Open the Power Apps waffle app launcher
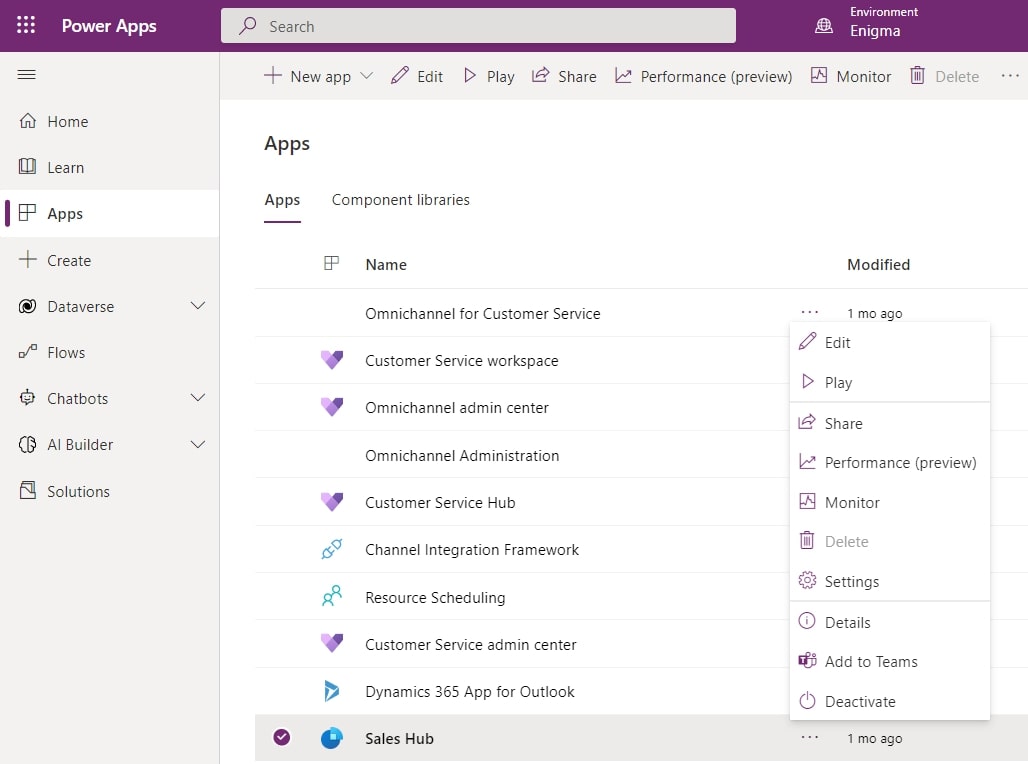Viewport: 1028px width, 764px height. [x=25, y=24]
